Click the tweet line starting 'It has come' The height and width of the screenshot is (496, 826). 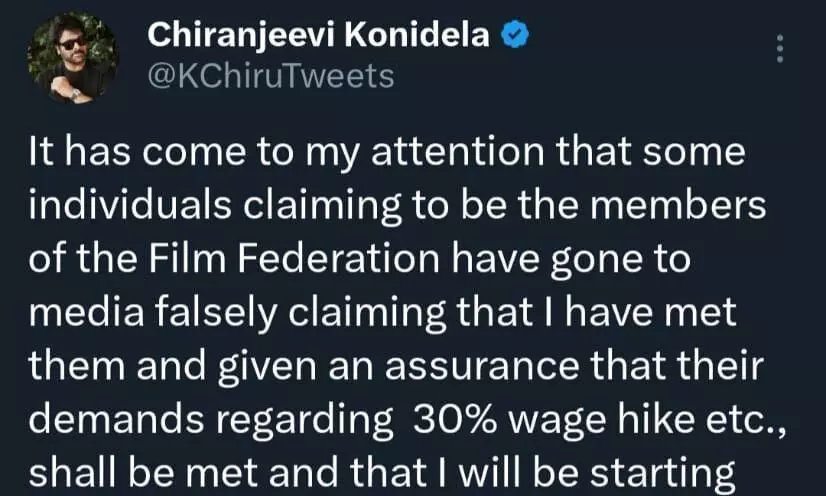tap(387, 153)
